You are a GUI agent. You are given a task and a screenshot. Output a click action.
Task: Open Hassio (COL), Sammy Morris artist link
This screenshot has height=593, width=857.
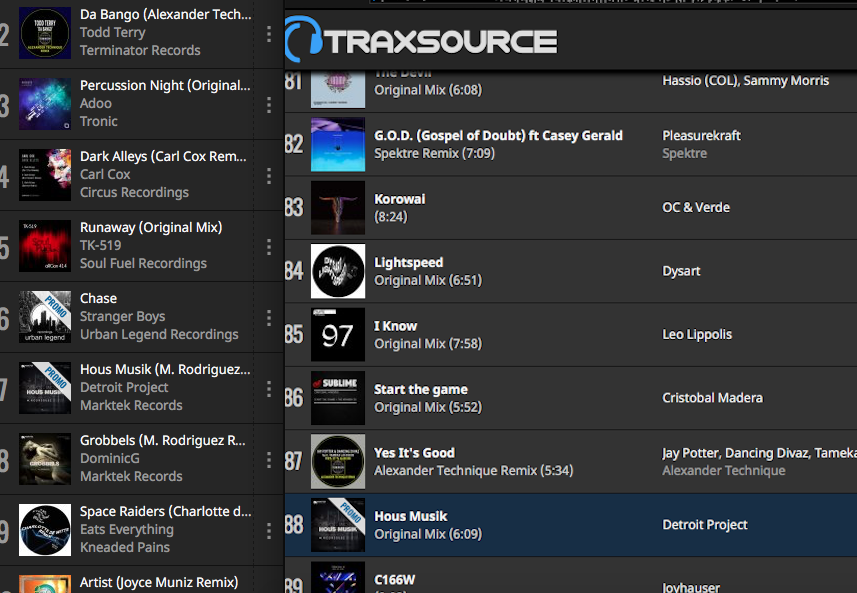coord(746,81)
